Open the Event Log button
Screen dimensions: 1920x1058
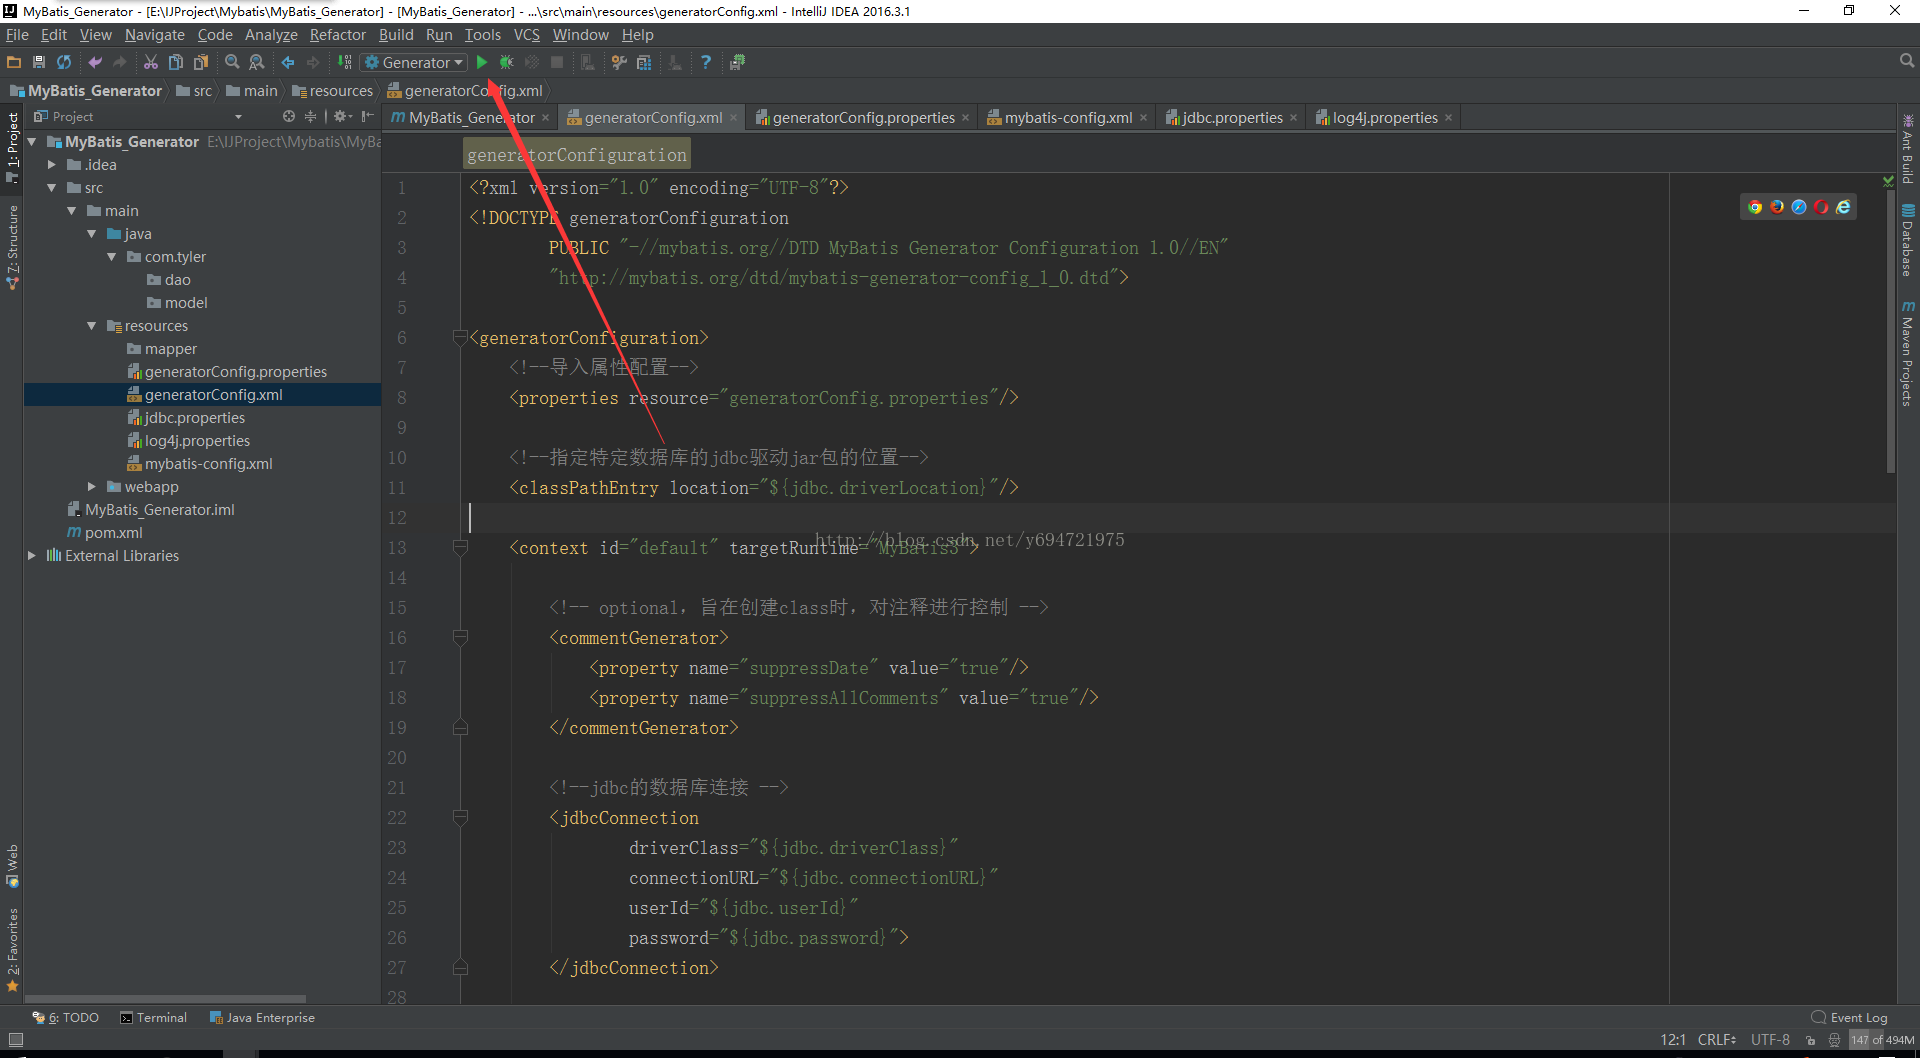tap(1850, 1018)
